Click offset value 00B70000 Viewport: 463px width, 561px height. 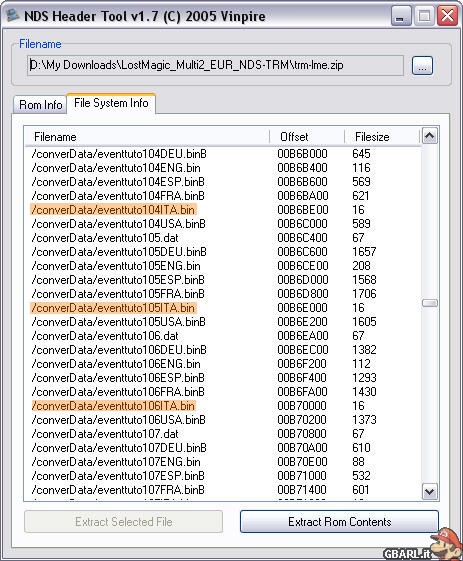coord(302,406)
